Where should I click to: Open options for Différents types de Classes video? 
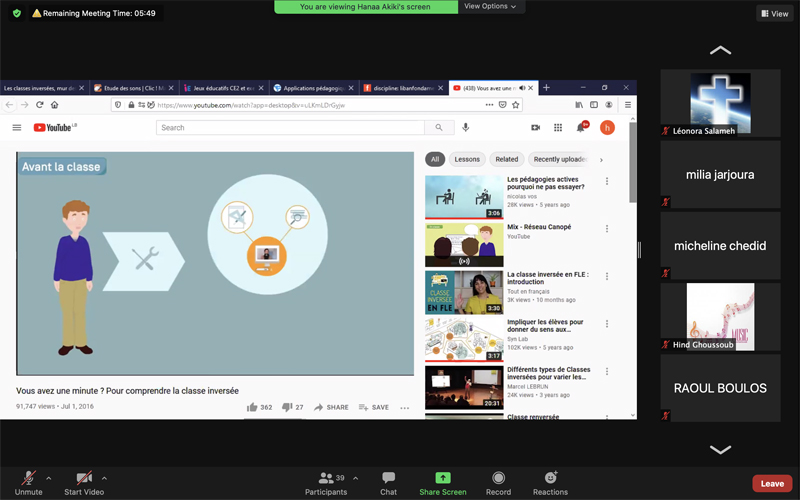pos(607,371)
